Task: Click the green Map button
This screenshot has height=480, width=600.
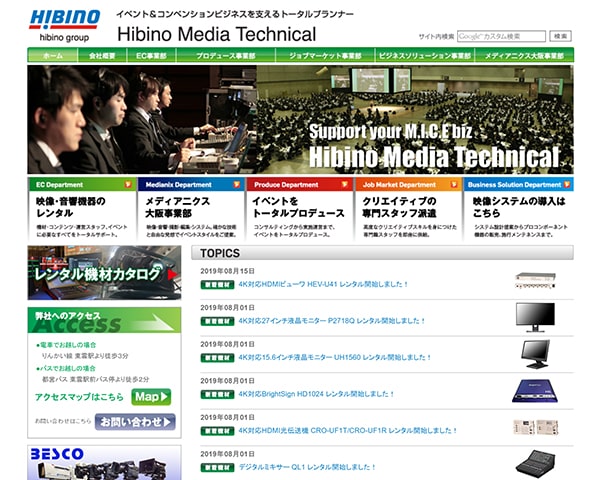Action: [151, 397]
